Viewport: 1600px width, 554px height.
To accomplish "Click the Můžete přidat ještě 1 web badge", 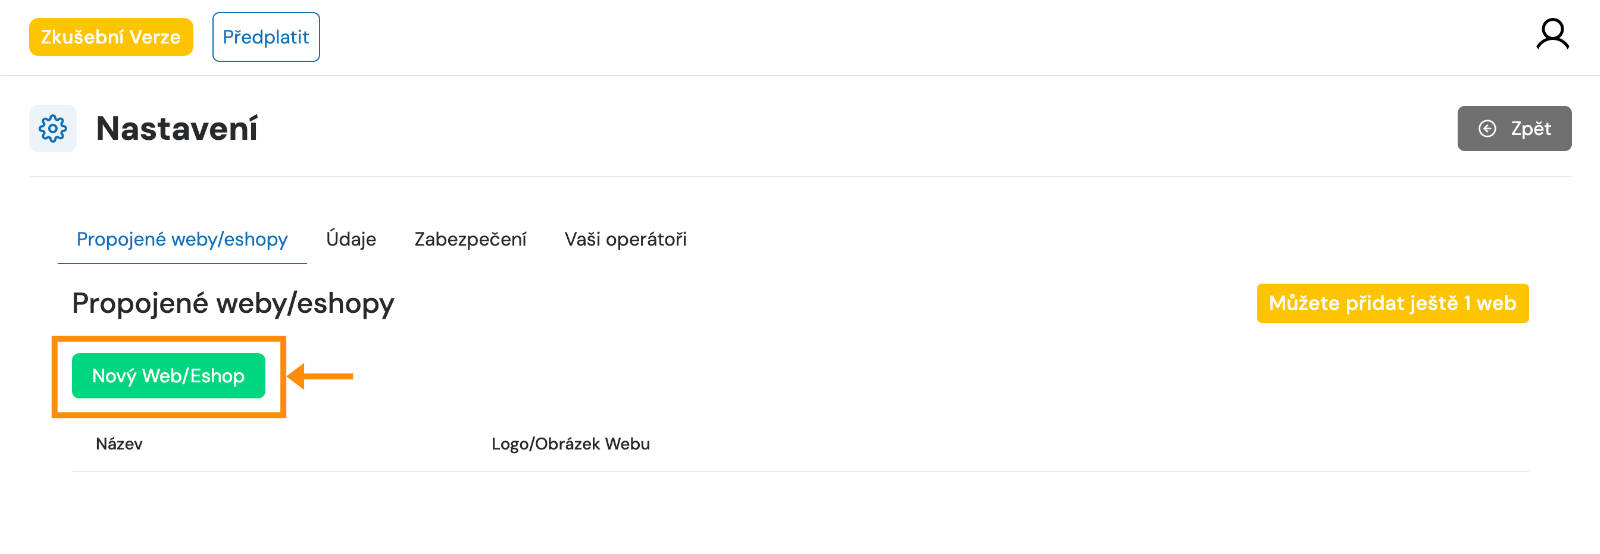I will [1392, 303].
